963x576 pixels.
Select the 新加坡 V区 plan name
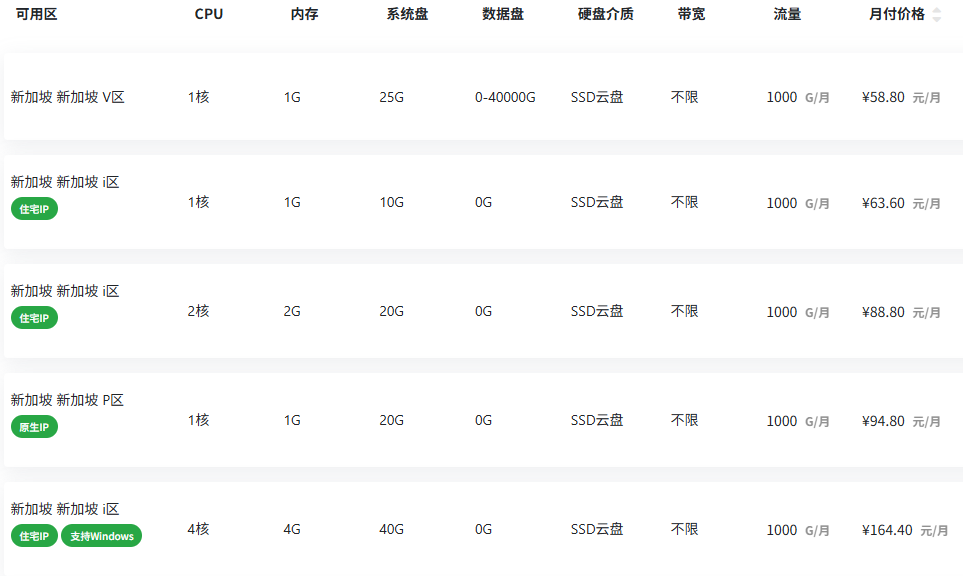[68, 97]
